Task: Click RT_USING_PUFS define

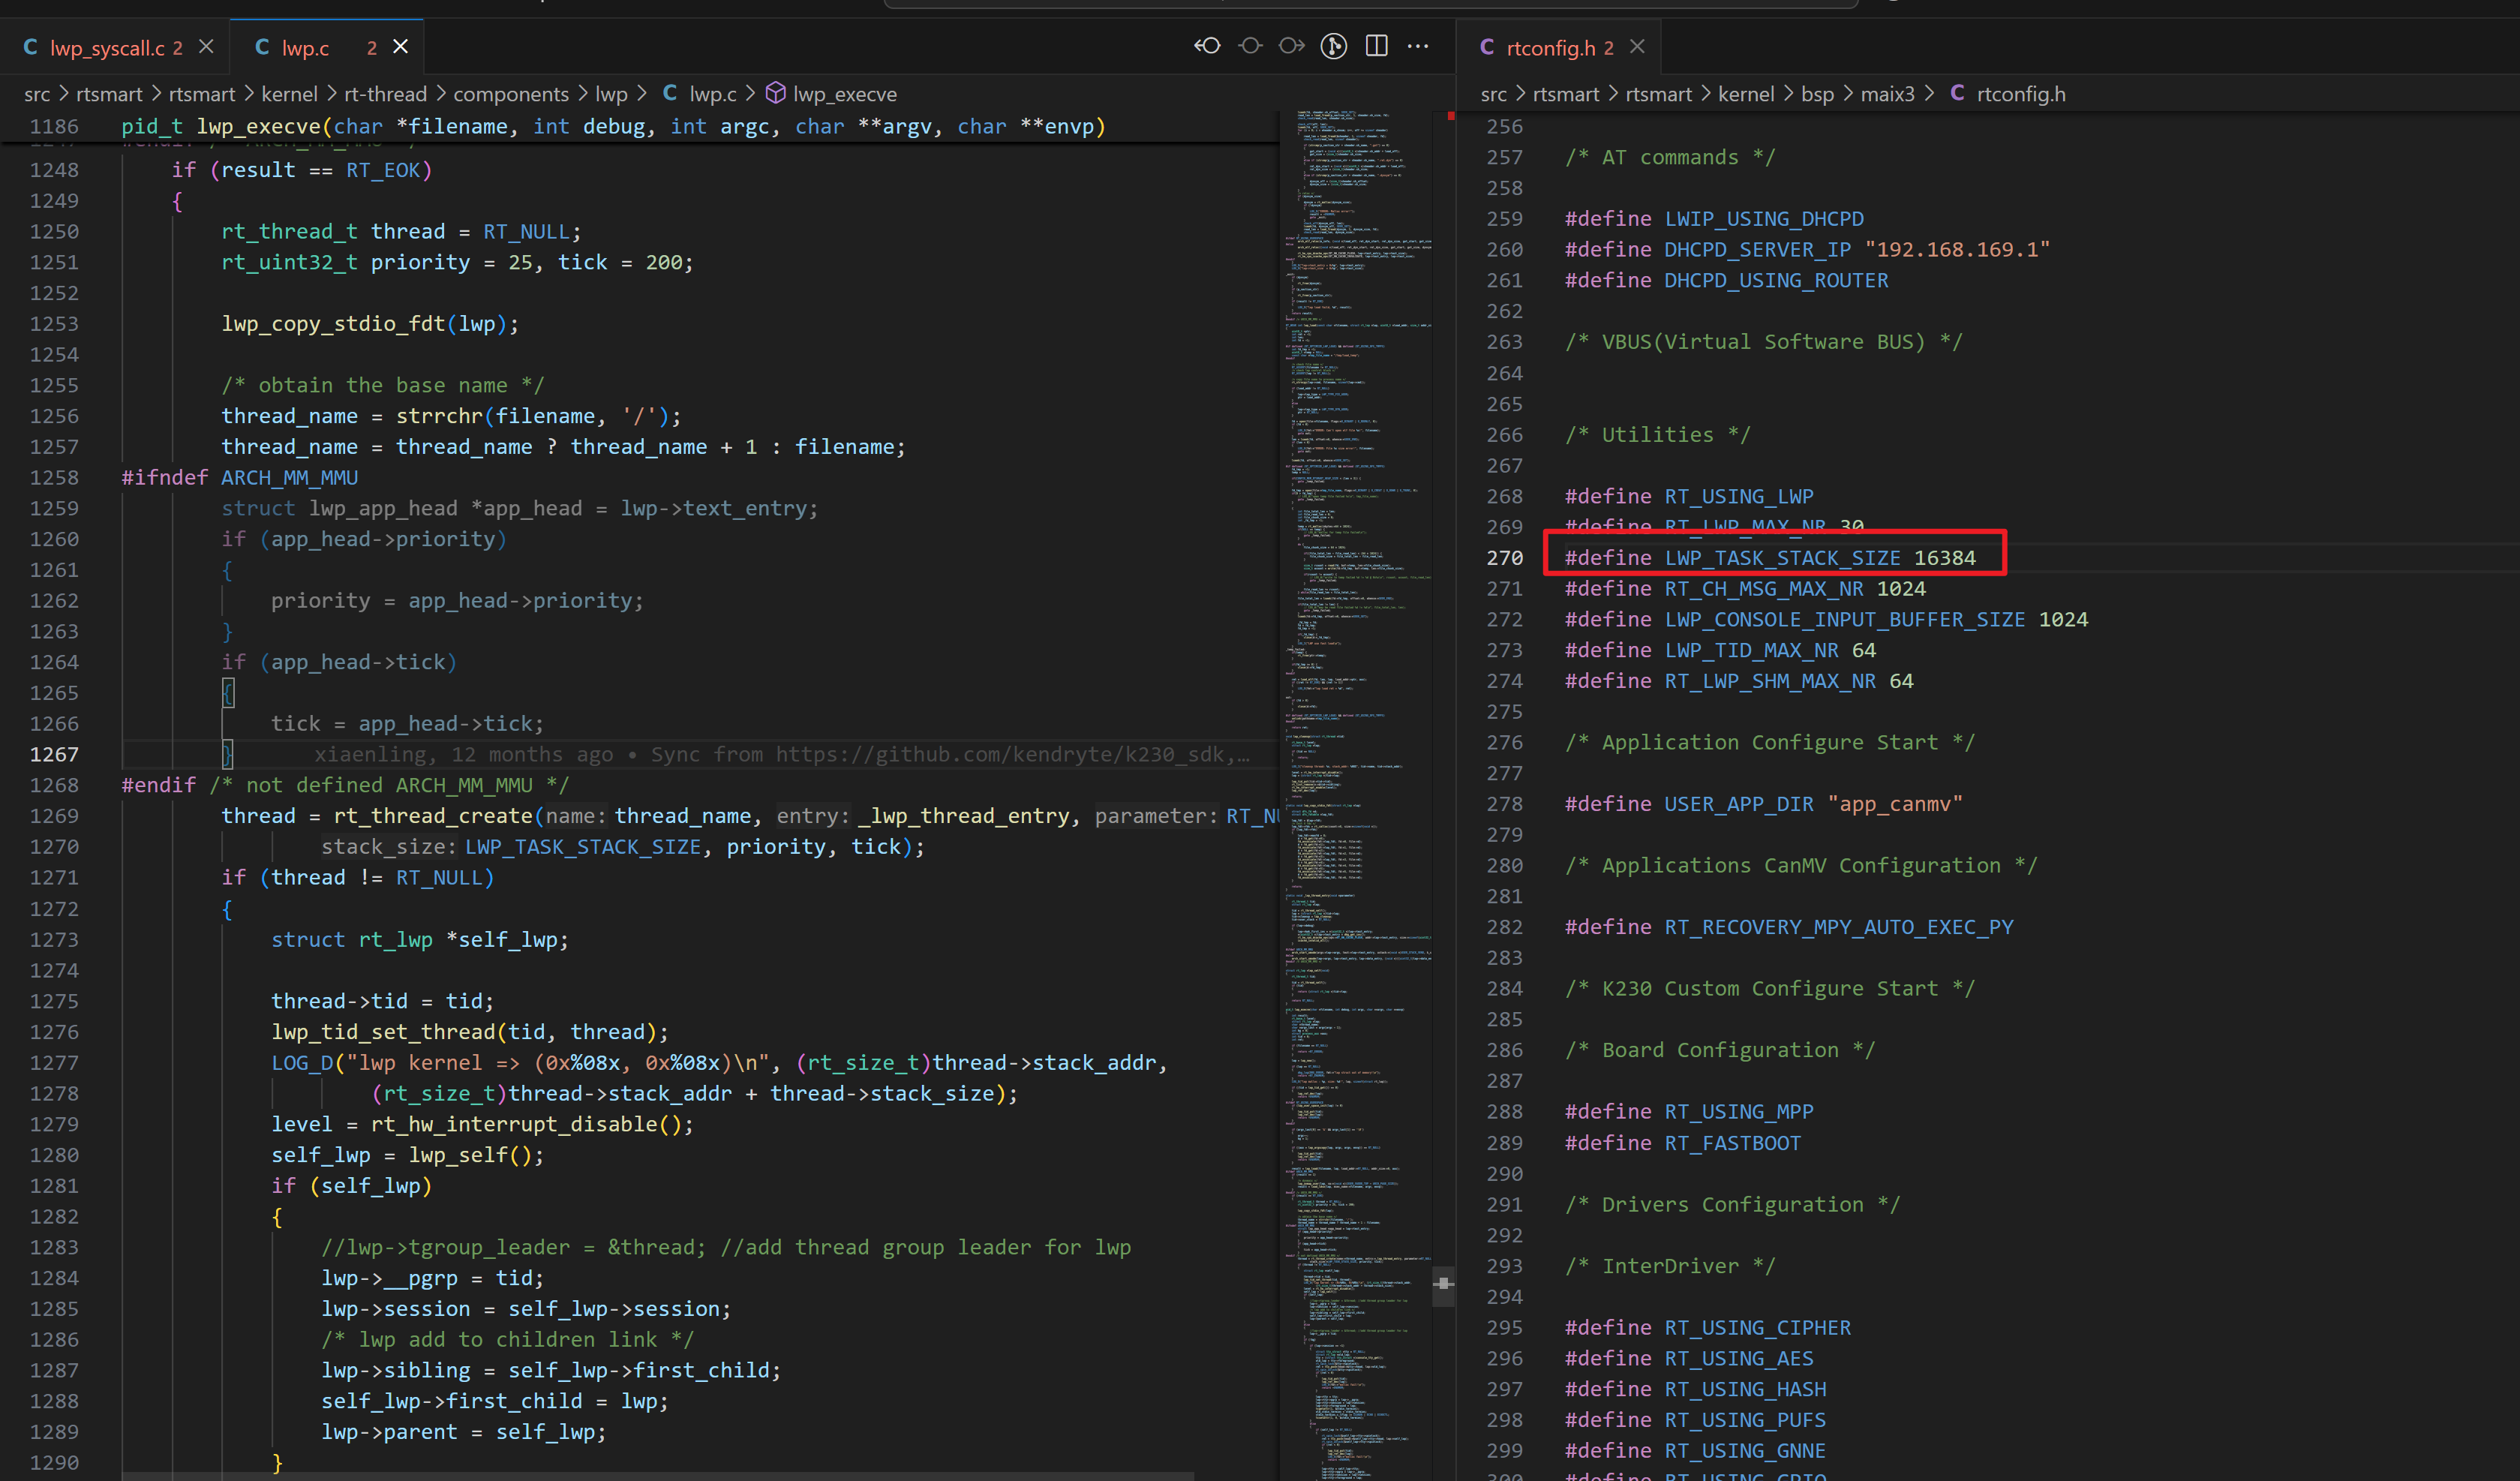Action: point(1745,1420)
